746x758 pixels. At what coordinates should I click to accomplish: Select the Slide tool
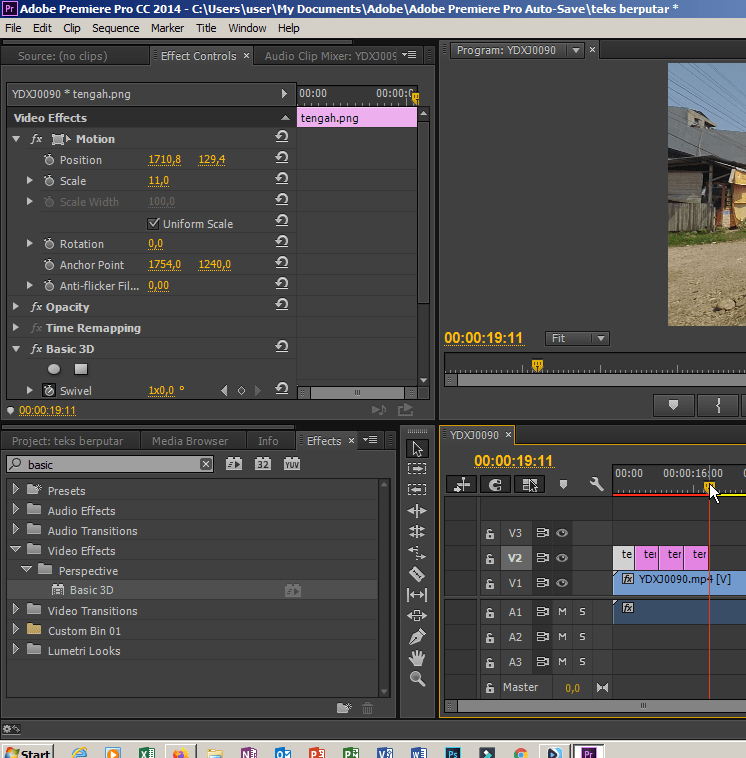(x=417, y=615)
